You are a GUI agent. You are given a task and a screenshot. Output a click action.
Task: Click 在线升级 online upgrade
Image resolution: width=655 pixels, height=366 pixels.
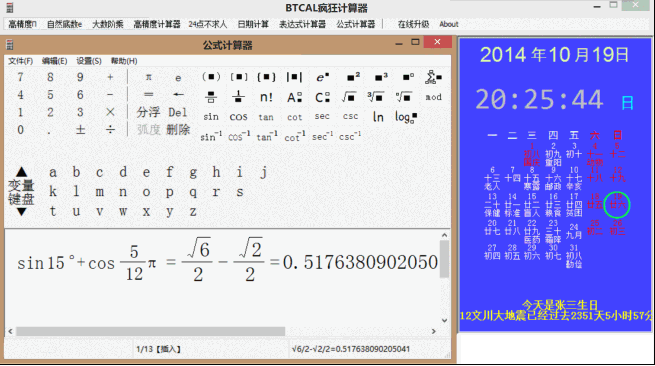(x=414, y=24)
